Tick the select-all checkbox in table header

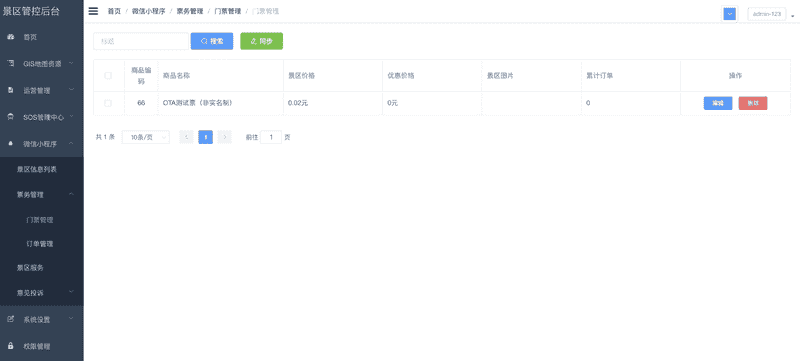point(108,75)
